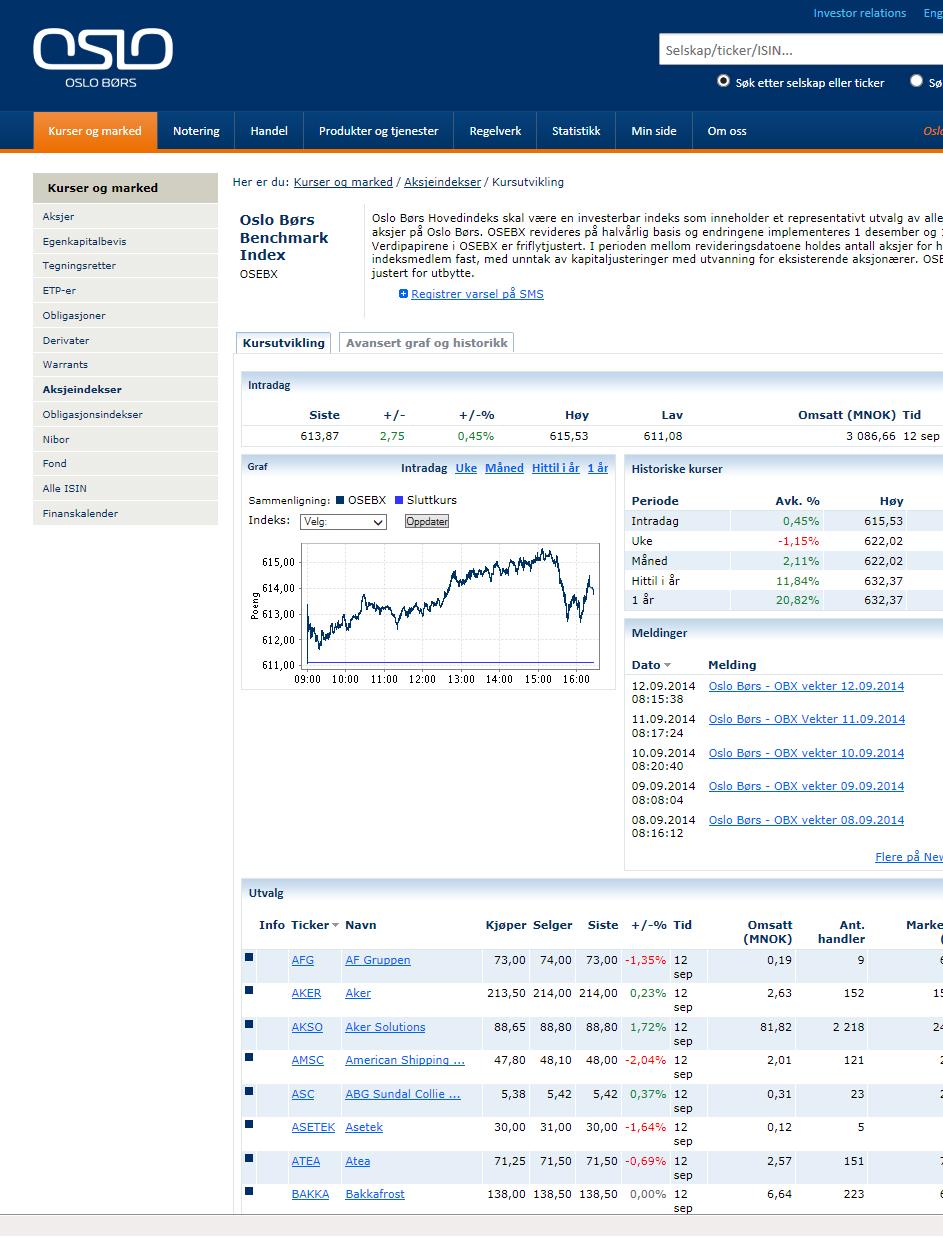The width and height of the screenshot is (943, 1237).
Task: Open Fond in the sidebar
Action: pyautogui.click(x=125, y=464)
